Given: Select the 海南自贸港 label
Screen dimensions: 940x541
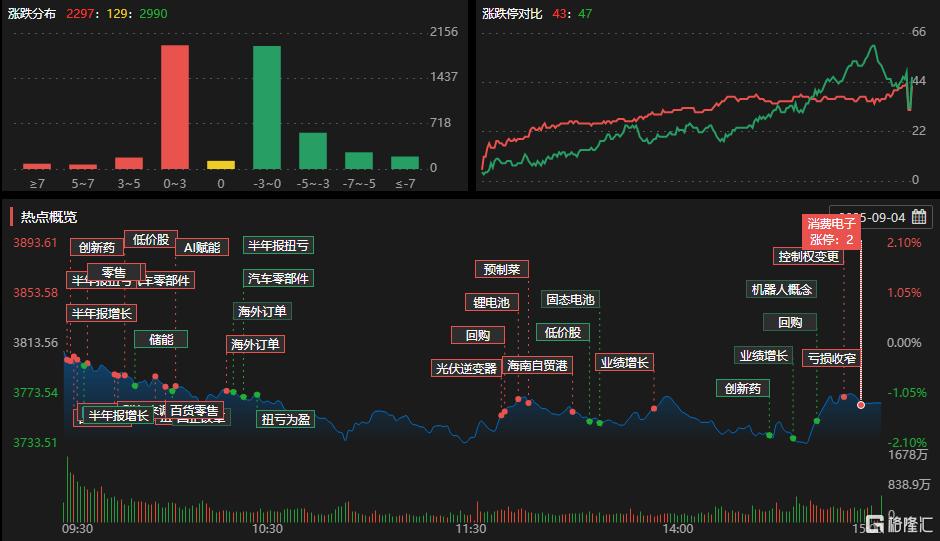Looking at the screenshot, I should tap(537, 365).
